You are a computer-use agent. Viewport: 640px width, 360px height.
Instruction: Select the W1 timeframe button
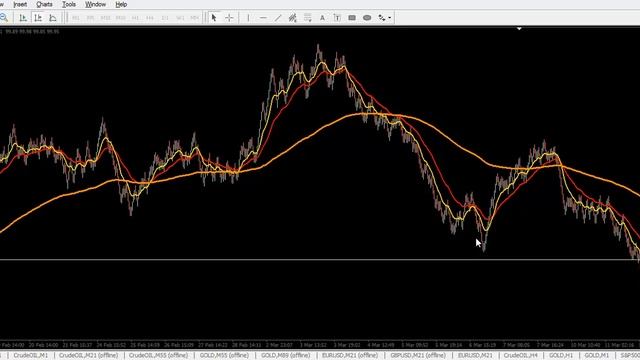pyautogui.click(x=180, y=18)
